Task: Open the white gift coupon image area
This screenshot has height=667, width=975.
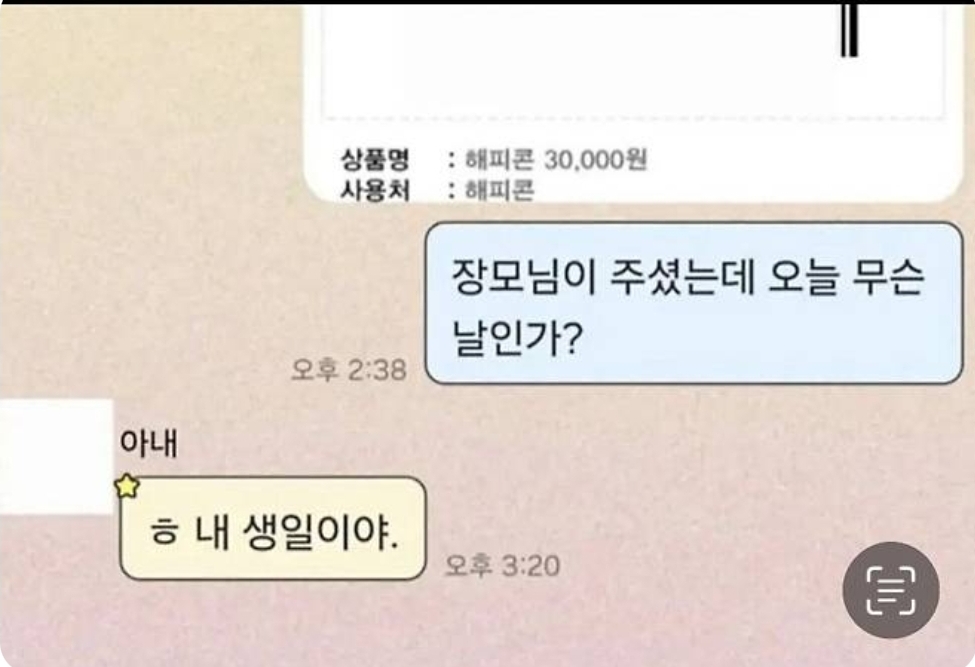Action: pos(634,61)
